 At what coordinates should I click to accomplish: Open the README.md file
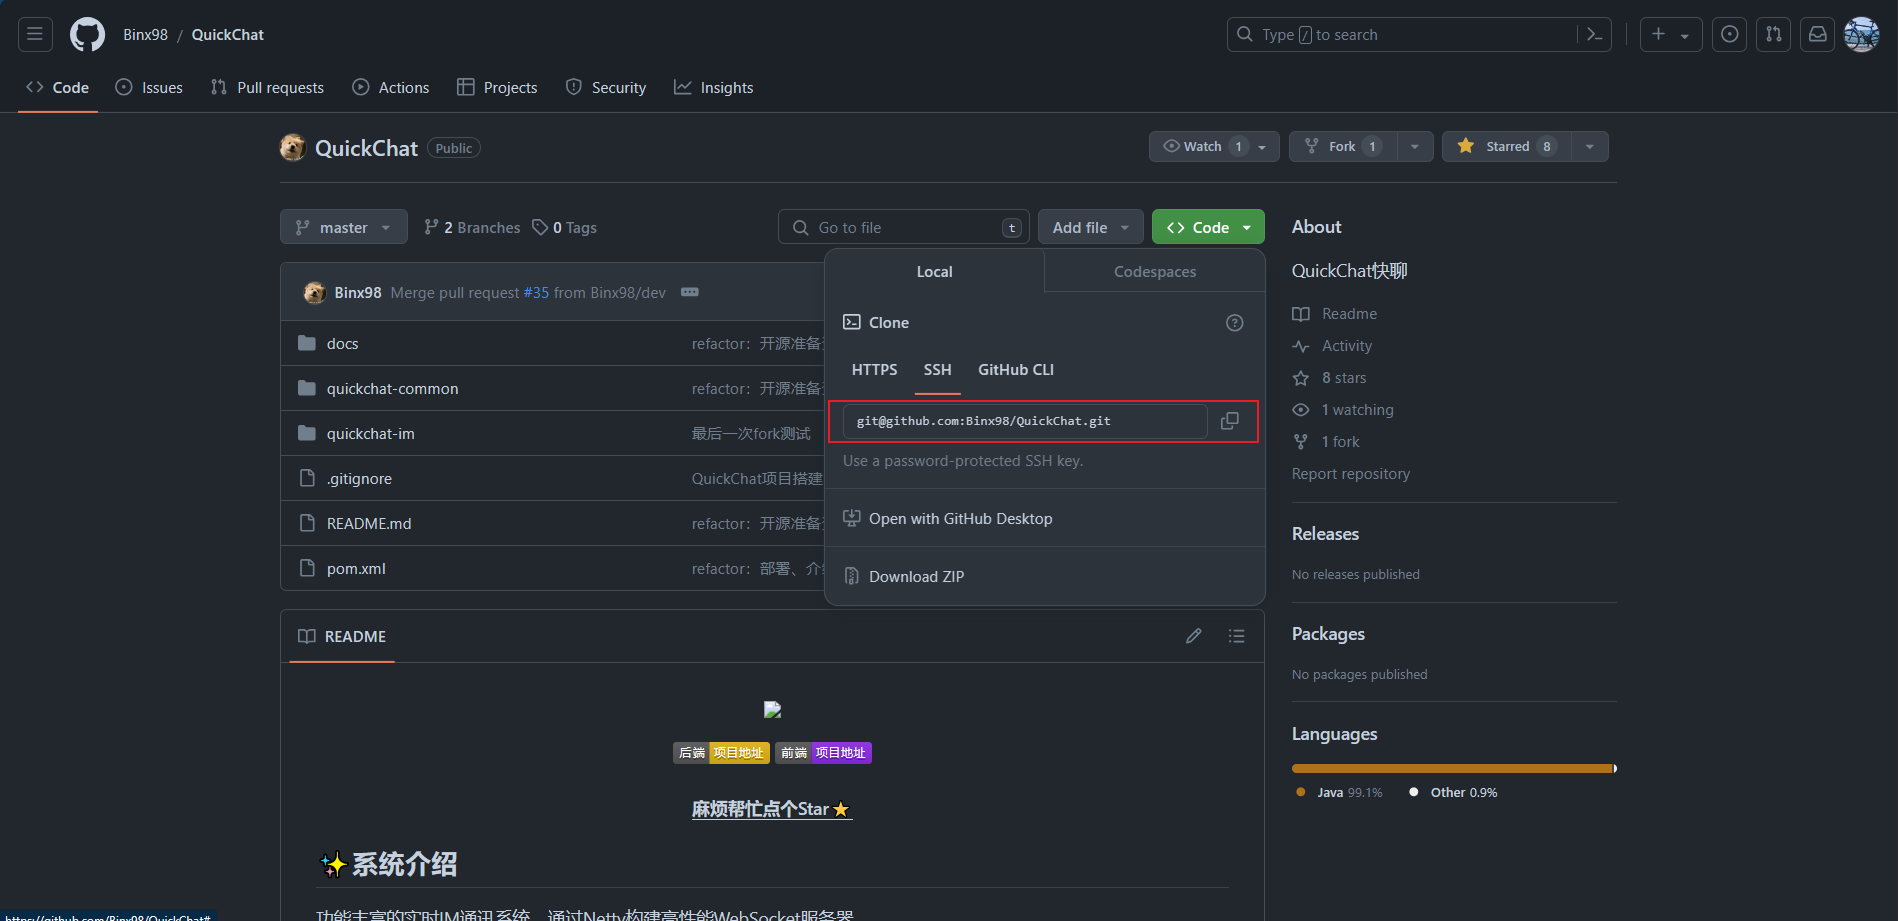[369, 523]
